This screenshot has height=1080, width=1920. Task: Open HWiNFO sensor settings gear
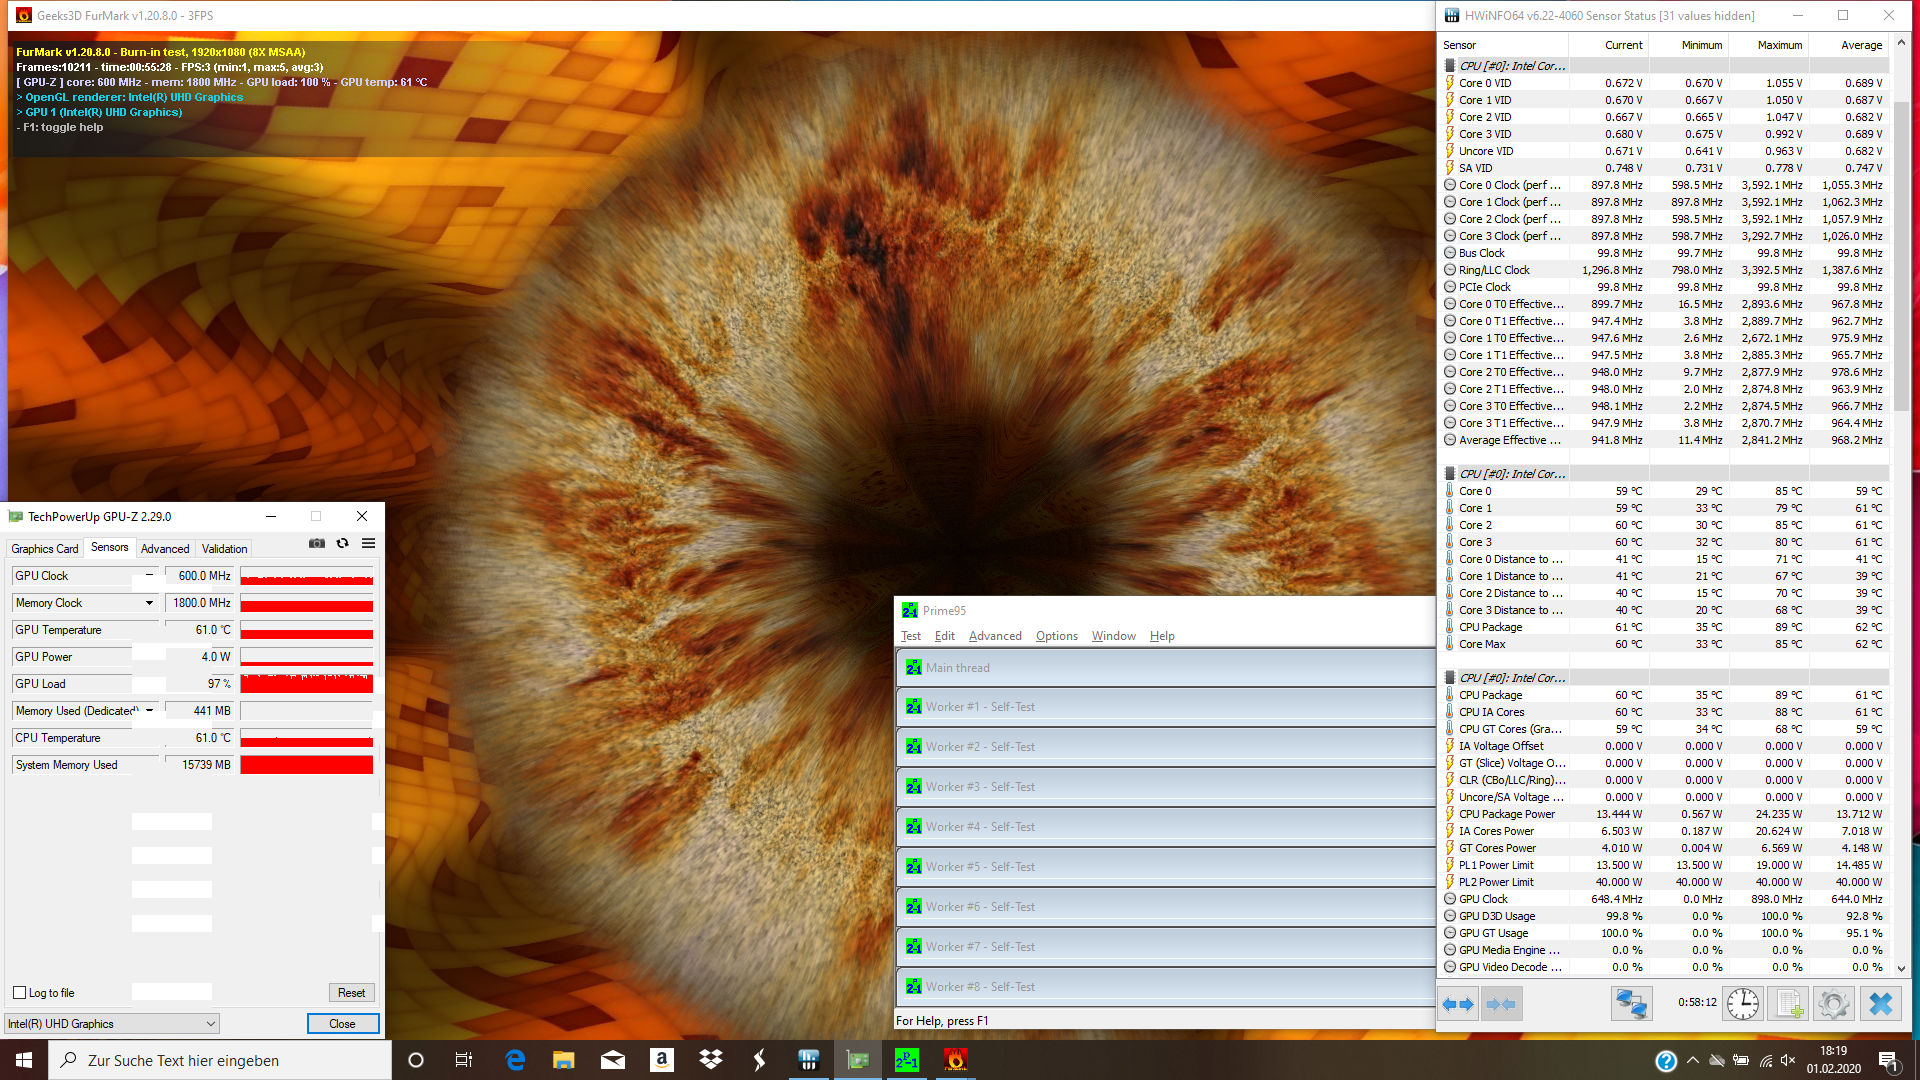(x=1833, y=1003)
